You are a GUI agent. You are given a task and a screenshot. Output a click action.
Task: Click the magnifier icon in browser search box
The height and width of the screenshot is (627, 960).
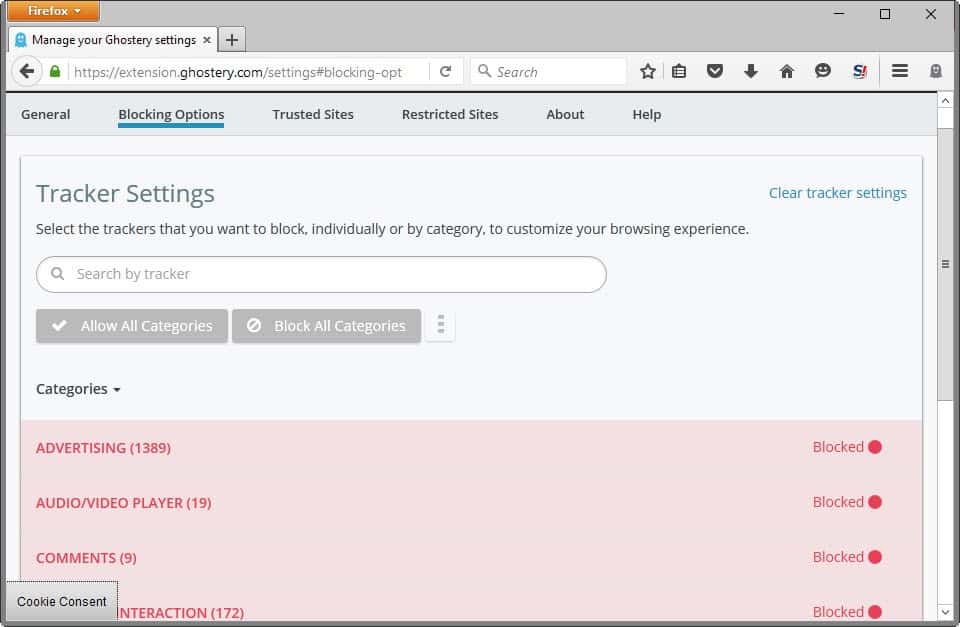tap(484, 71)
